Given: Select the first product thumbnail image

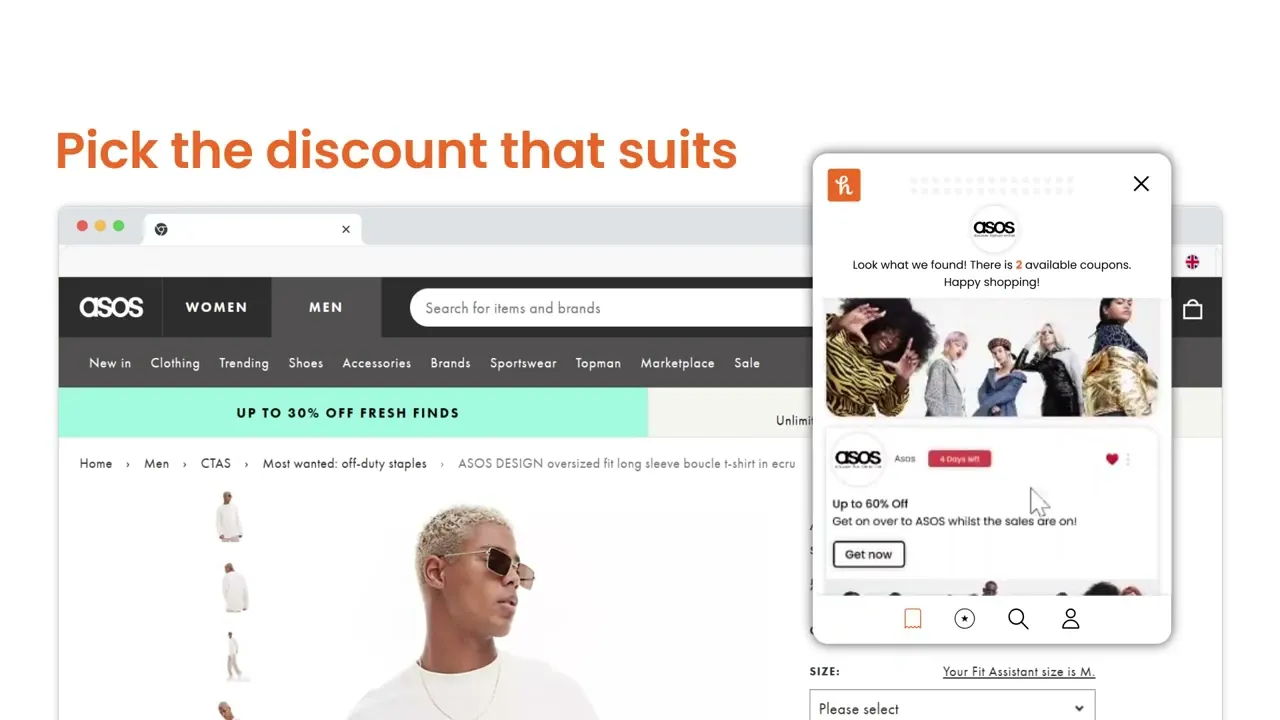Looking at the screenshot, I should point(230,516).
